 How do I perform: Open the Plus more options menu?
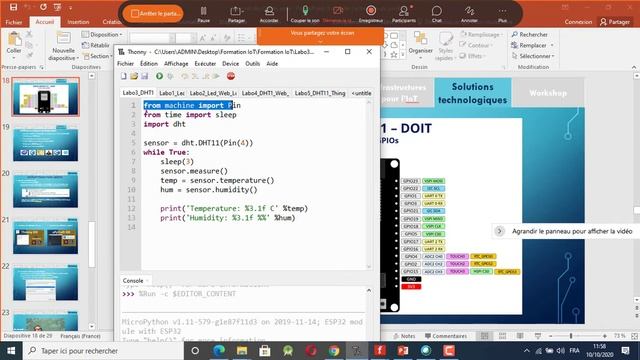(x=502, y=14)
